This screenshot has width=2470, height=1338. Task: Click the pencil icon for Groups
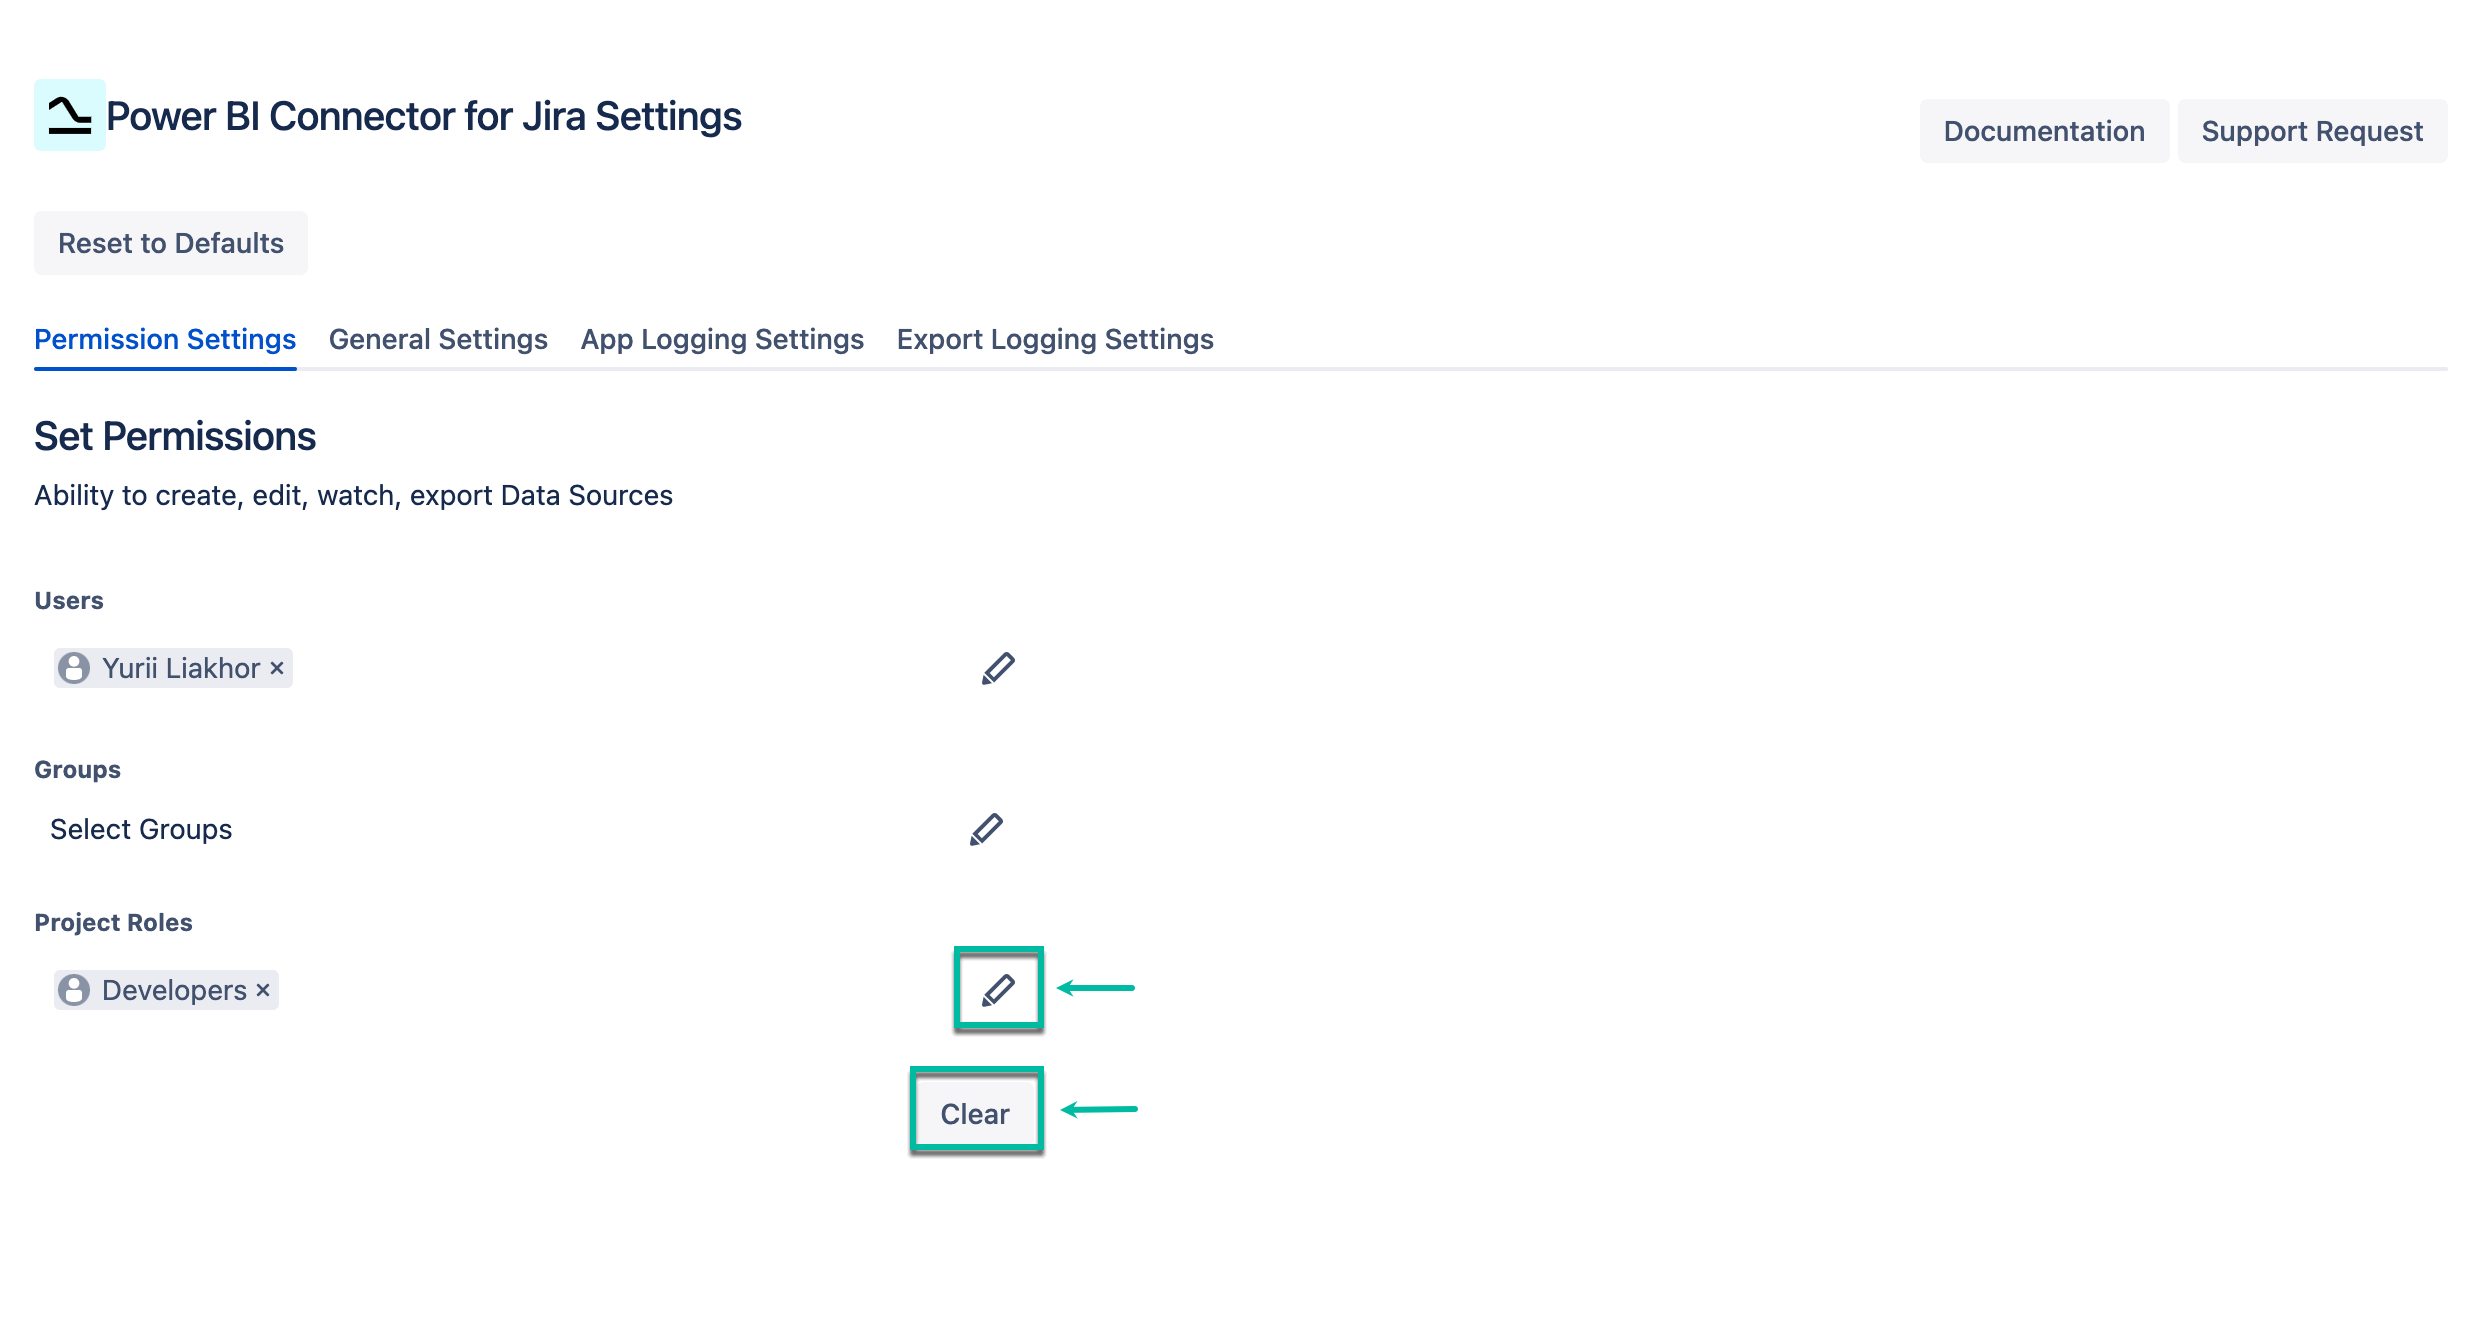pos(985,829)
